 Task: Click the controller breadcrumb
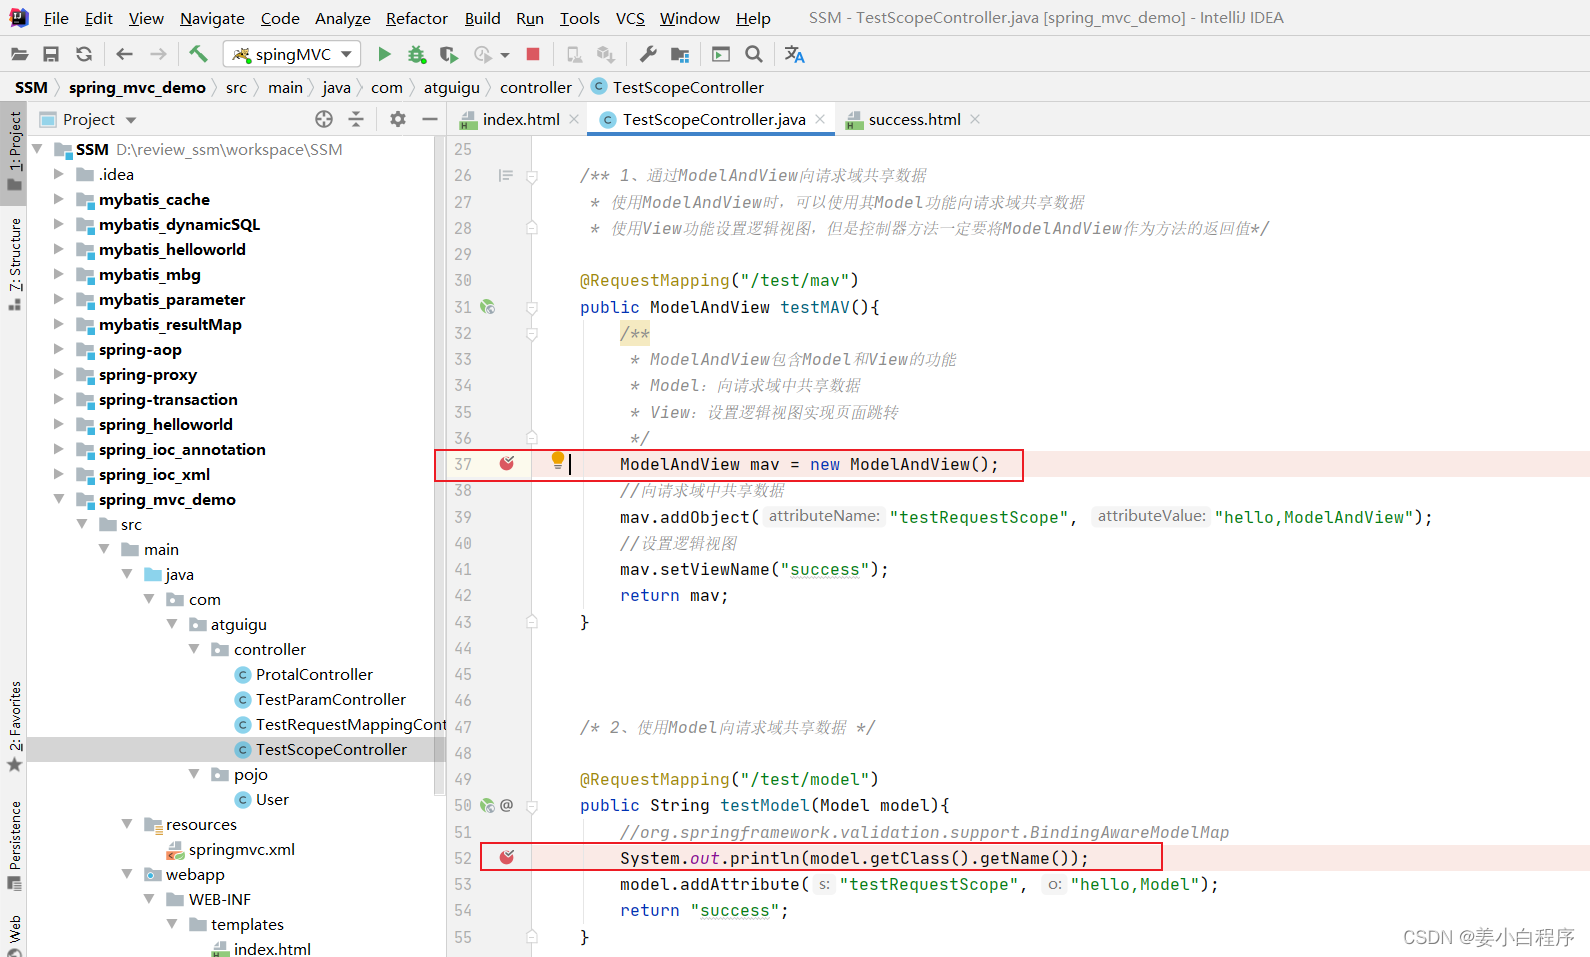[x=536, y=88]
